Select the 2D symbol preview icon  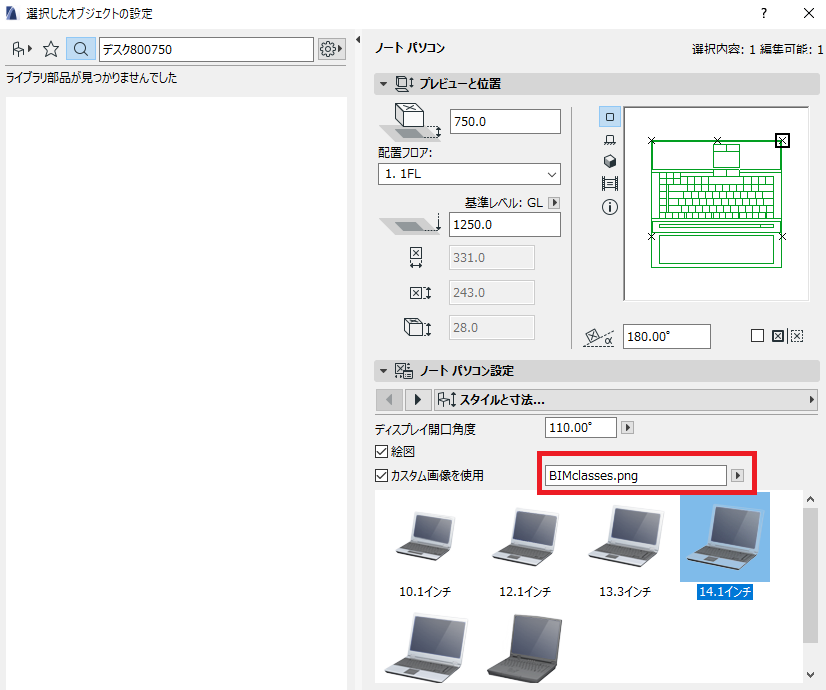609,117
